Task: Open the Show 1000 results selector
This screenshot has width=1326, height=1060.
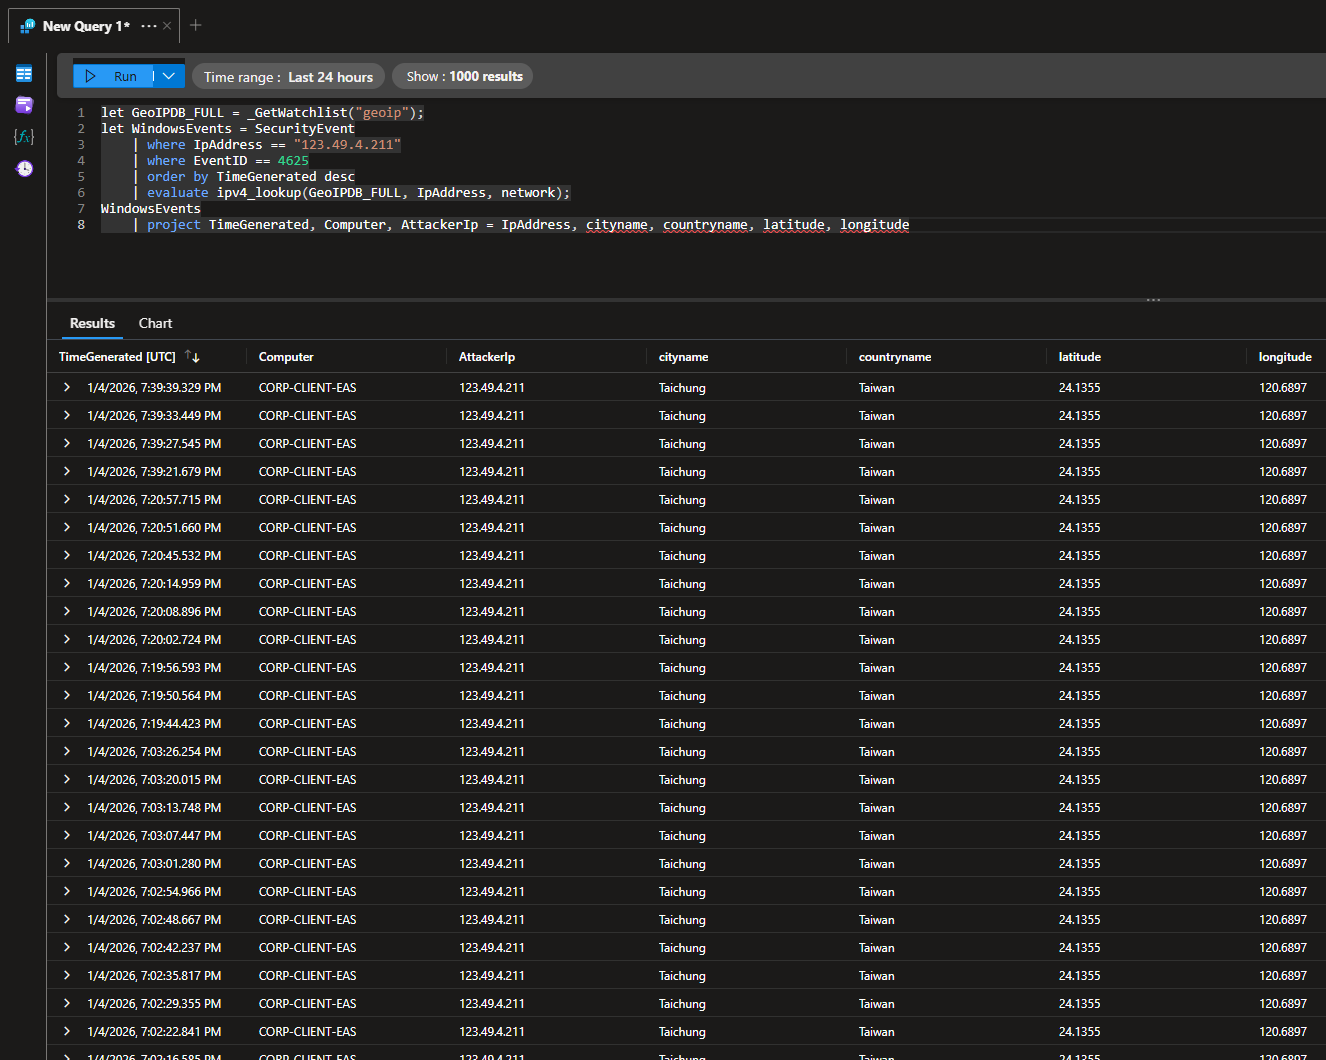Action: click(x=464, y=77)
